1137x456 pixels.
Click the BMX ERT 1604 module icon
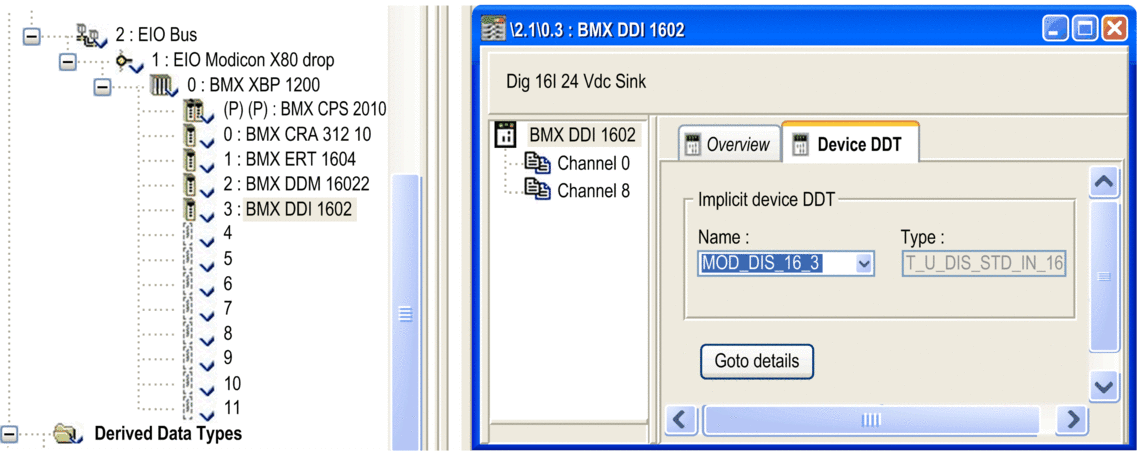coord(197,161)
